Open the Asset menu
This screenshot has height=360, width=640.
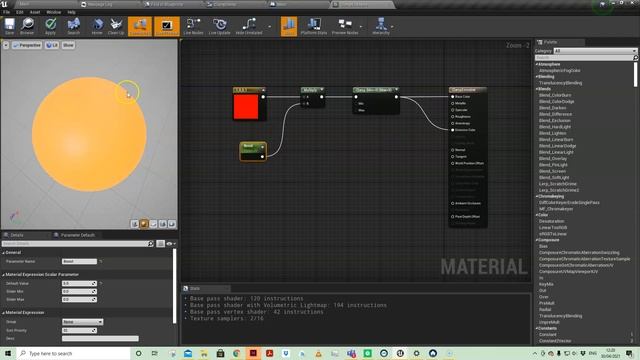[35, 12]
